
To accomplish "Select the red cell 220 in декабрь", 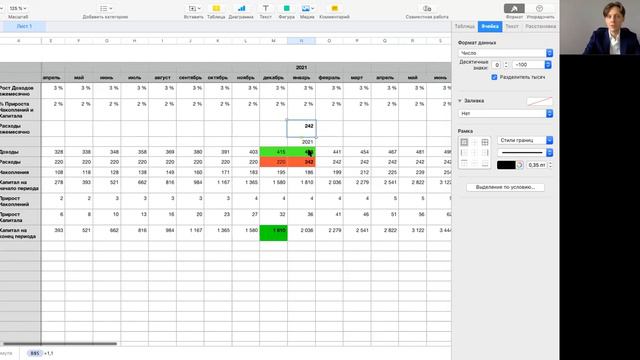I will click(x=273, y=162).
